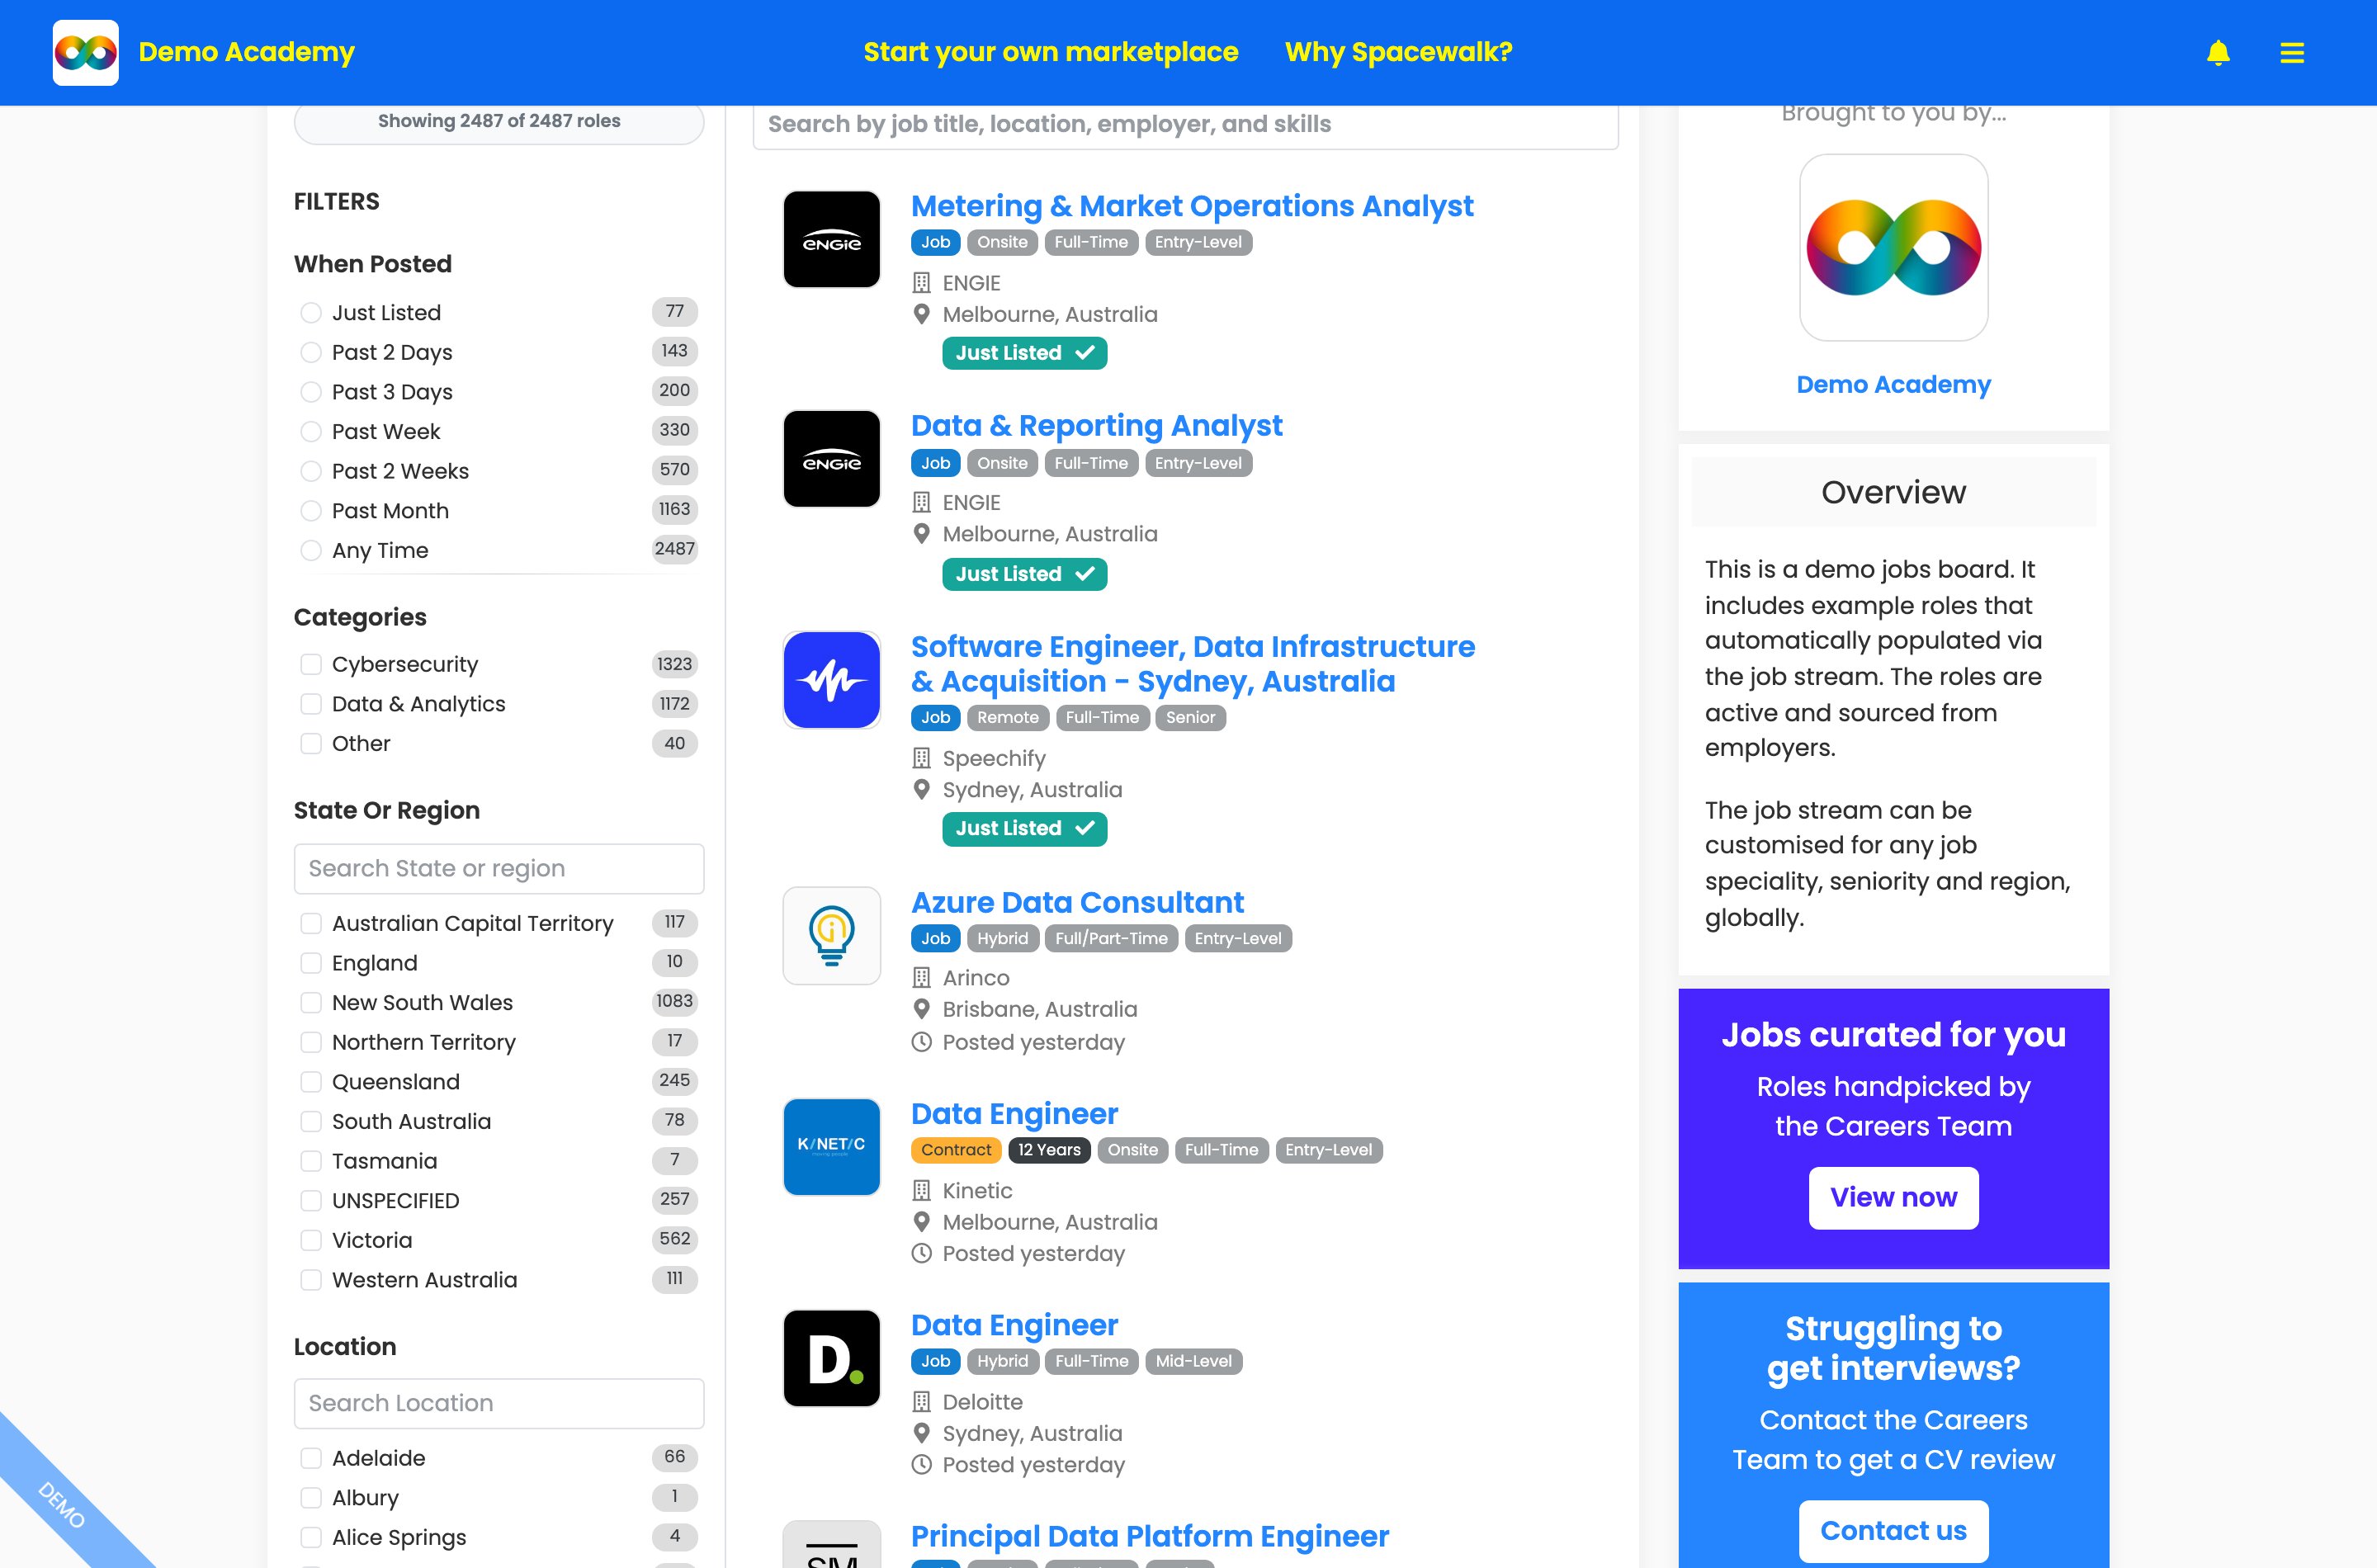This screenshot has height=1568, width=2377.
Task: Open Data & Reporting Analyst job
Action: click(1096, 426)
